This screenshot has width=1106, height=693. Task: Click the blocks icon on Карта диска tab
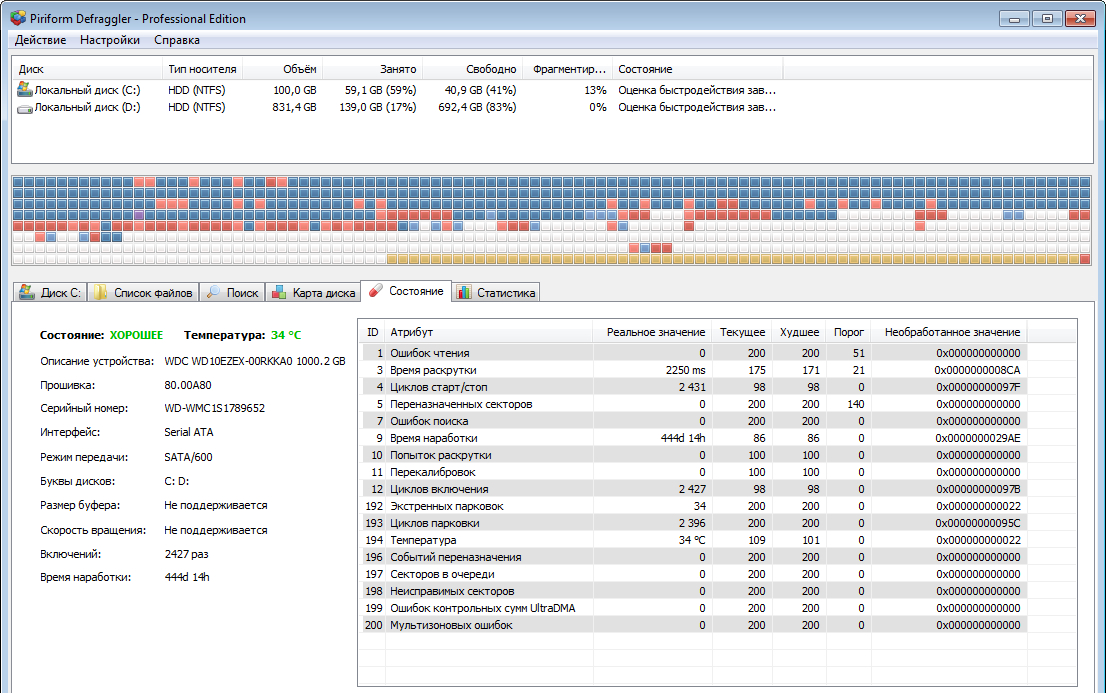pos(279,291)
